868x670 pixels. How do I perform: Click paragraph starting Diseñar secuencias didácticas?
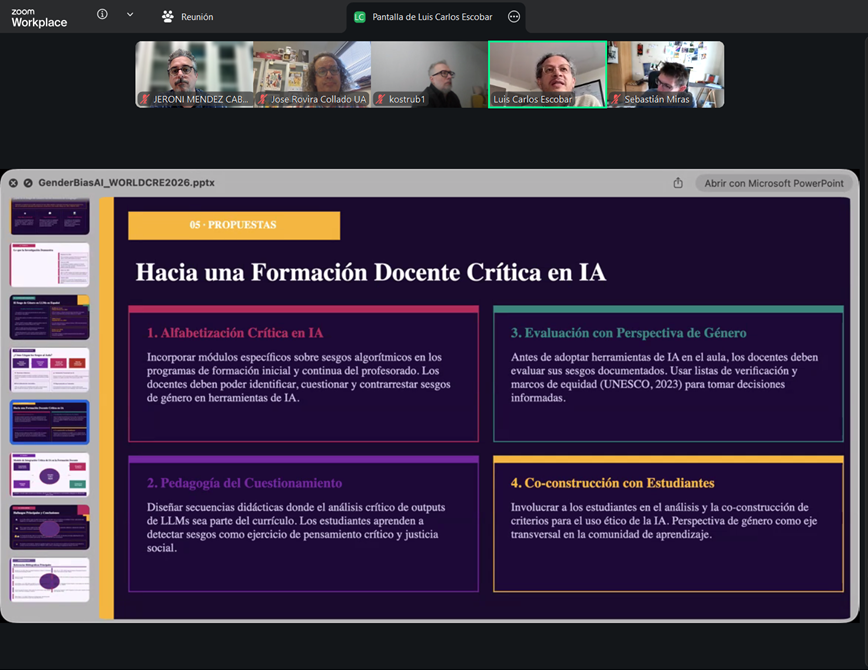click(296, 527)
